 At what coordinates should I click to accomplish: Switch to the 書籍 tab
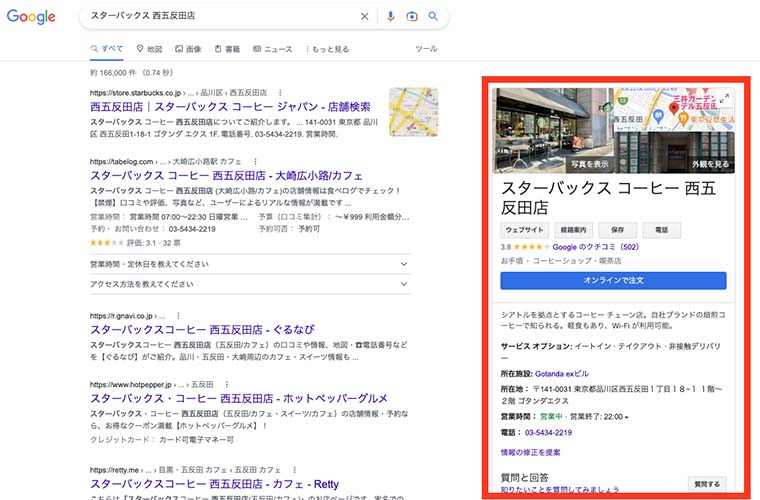pyautogui.click(x=227, y=49)
